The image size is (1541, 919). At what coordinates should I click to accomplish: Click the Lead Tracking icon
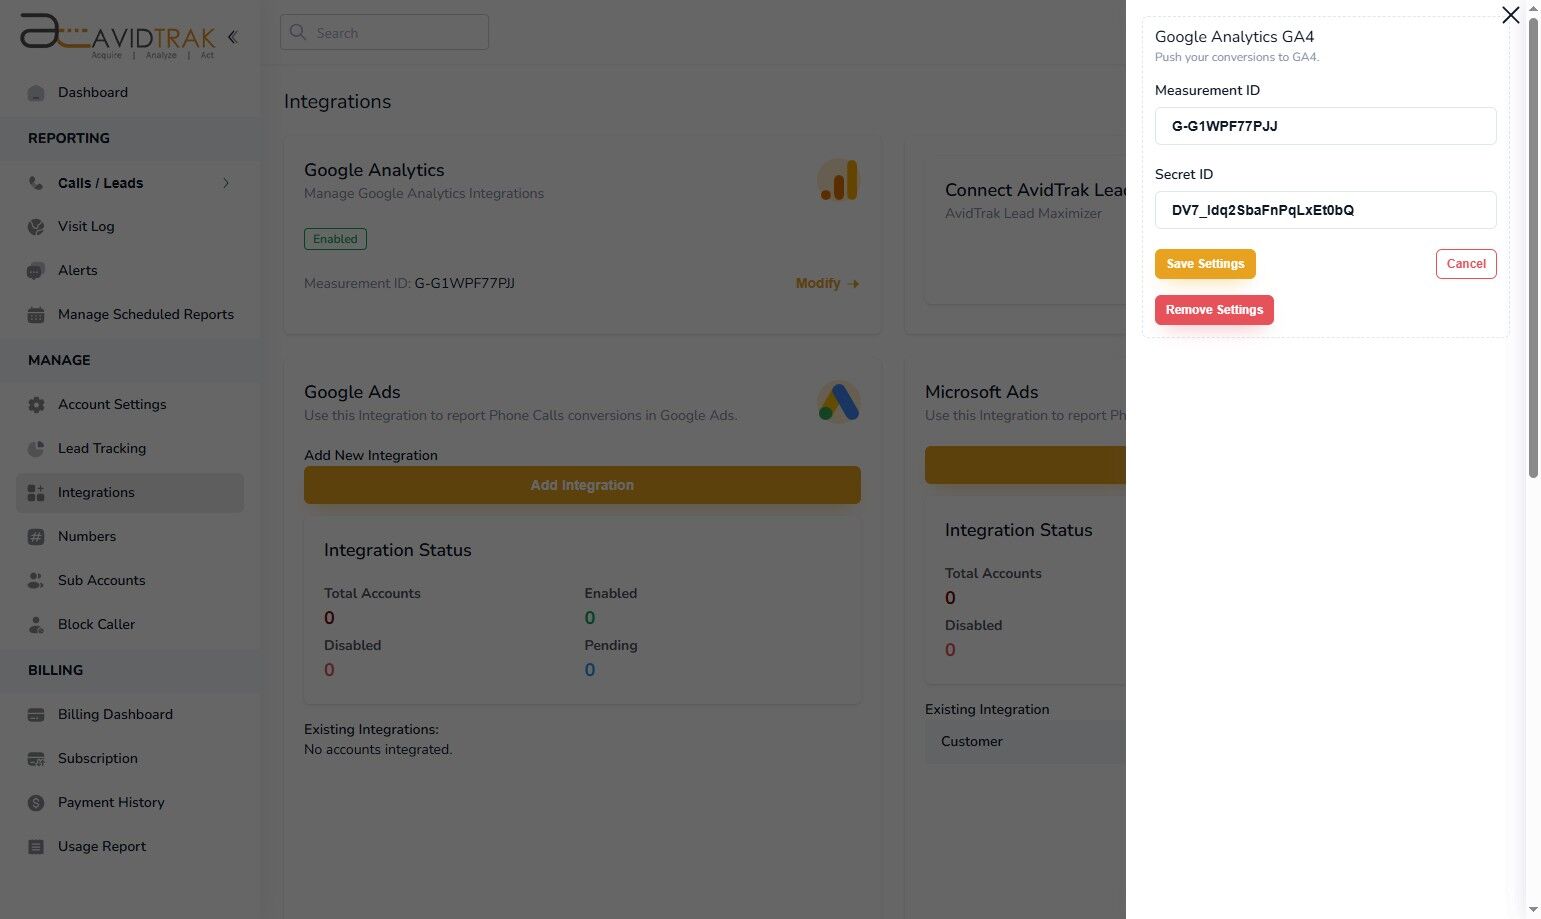[x=36, y=448]
